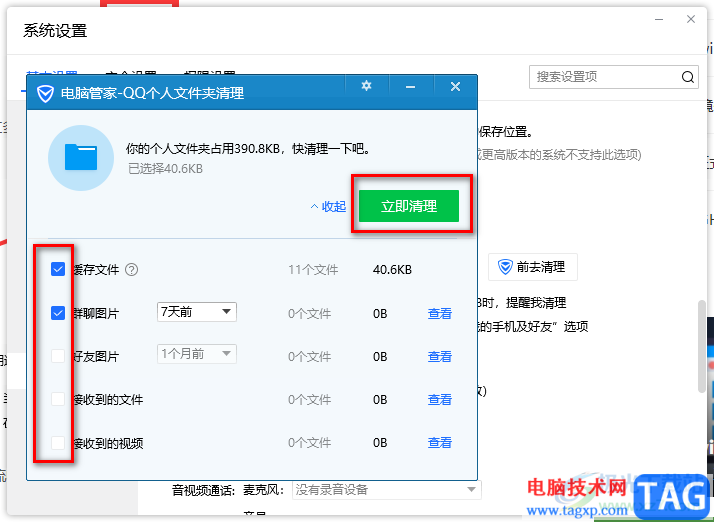This screenshot has height=522, width=714.
Task: Click the 电脑管家 shield logo
Action: (x=45, y=93)
